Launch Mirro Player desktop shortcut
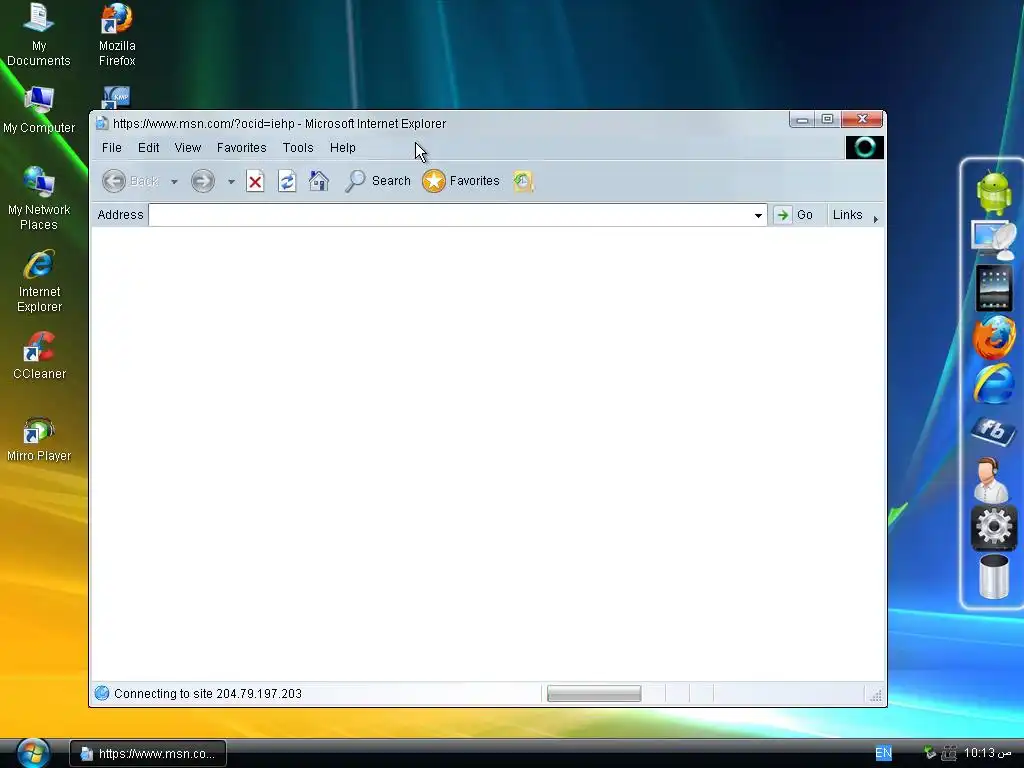This screenshot has height=768, width=1024. click(x=39, y=439)
